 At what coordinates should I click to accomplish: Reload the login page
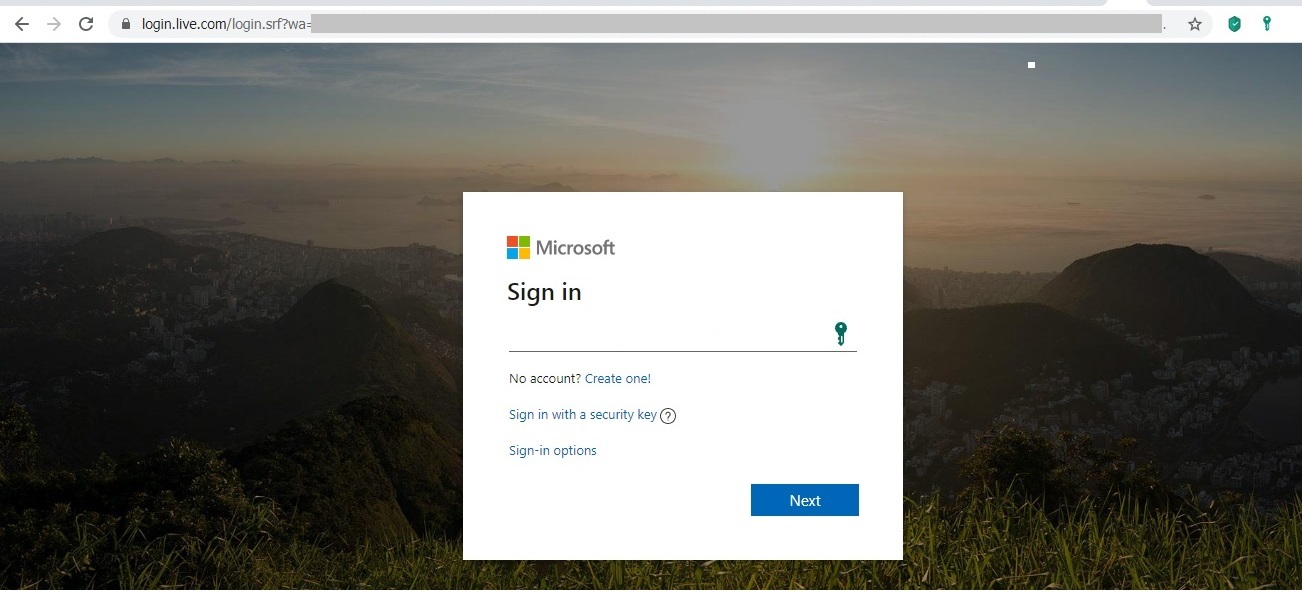(x=86, y=24)
